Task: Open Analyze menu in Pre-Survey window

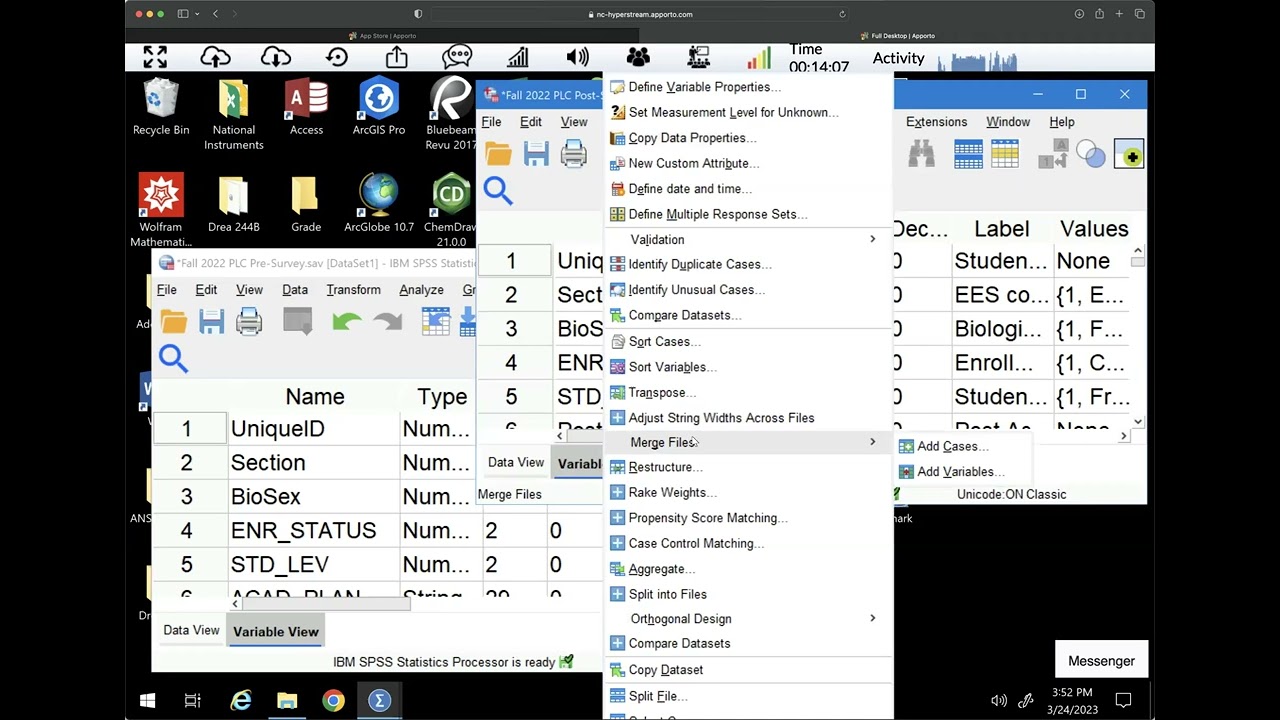Action: click(421, 289)
